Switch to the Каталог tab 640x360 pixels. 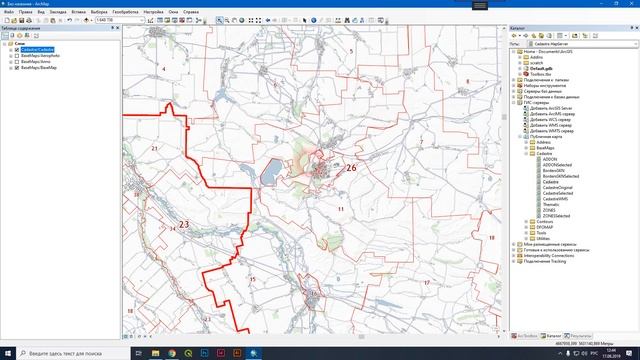click(x=551, y=336)
